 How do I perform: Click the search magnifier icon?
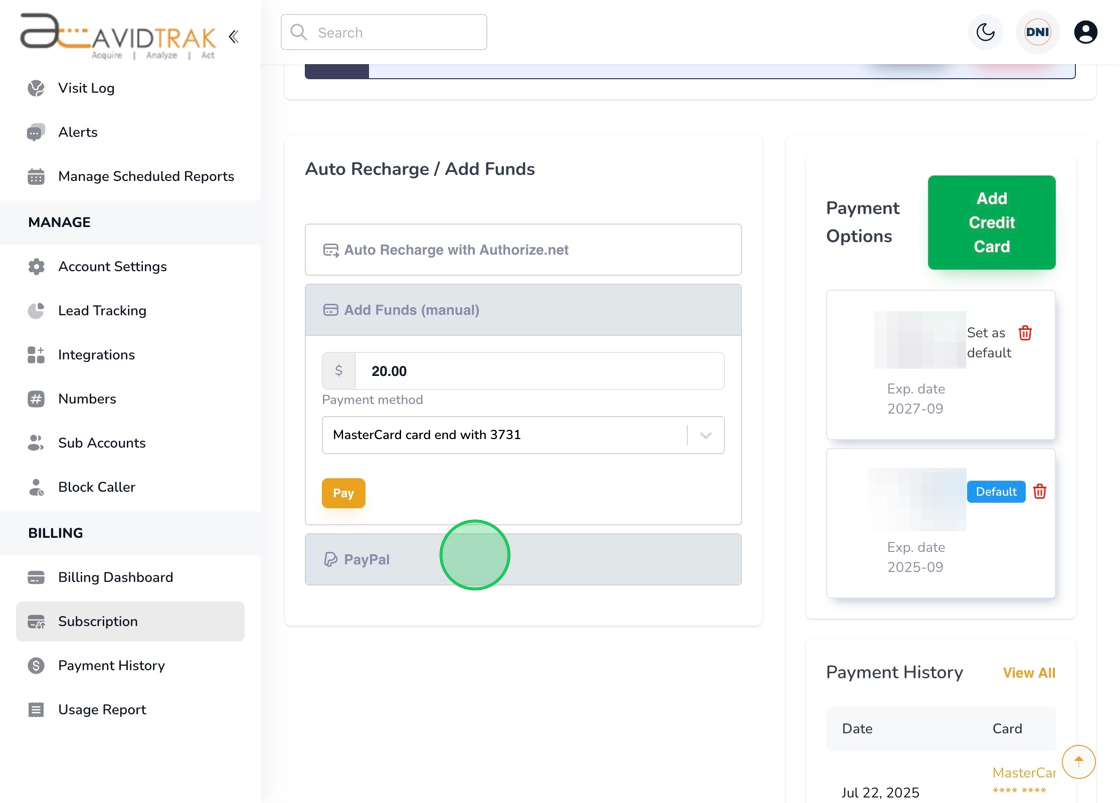tap(299, 32)
